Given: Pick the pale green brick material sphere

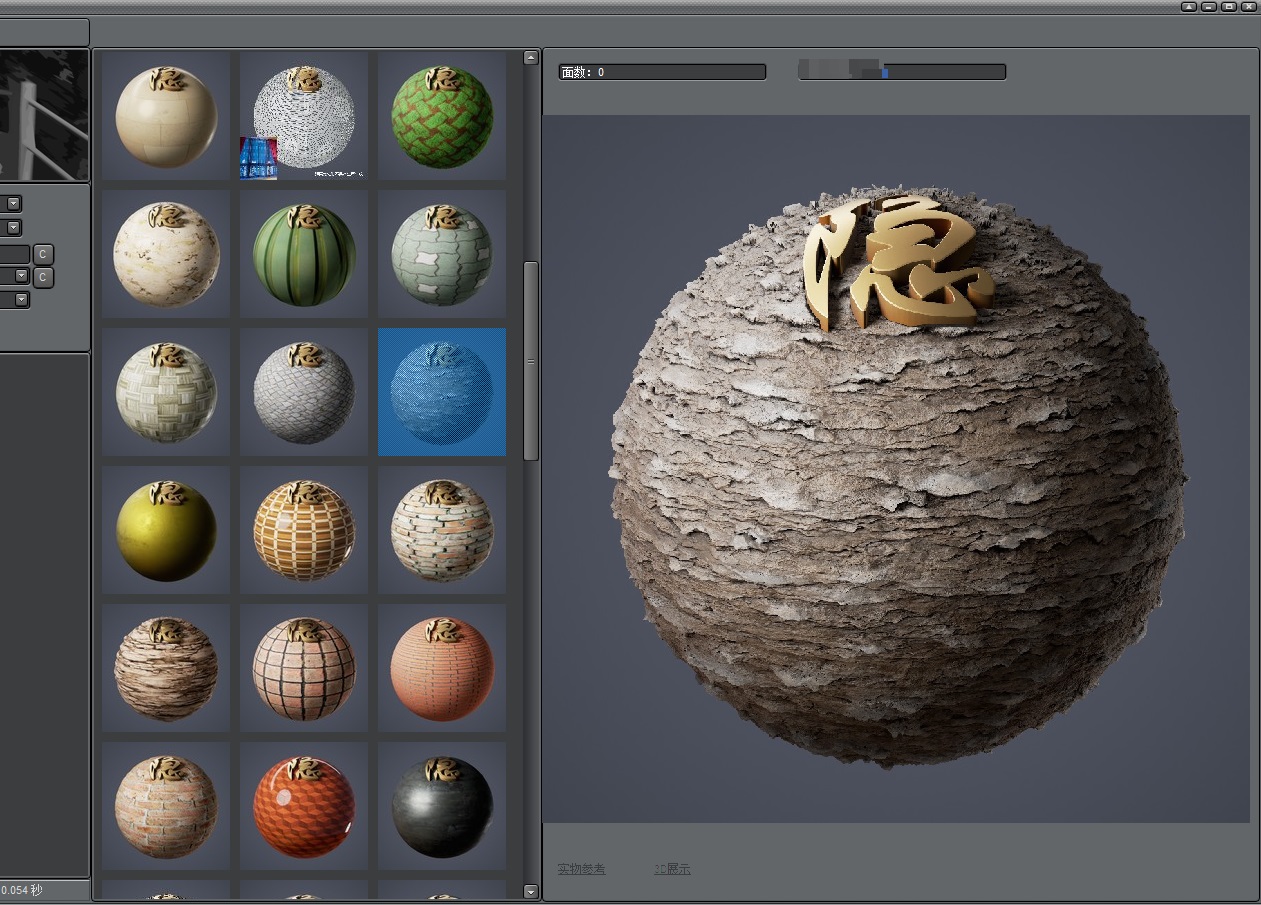Looking at the screenshot, I should [x=442, y=254].
